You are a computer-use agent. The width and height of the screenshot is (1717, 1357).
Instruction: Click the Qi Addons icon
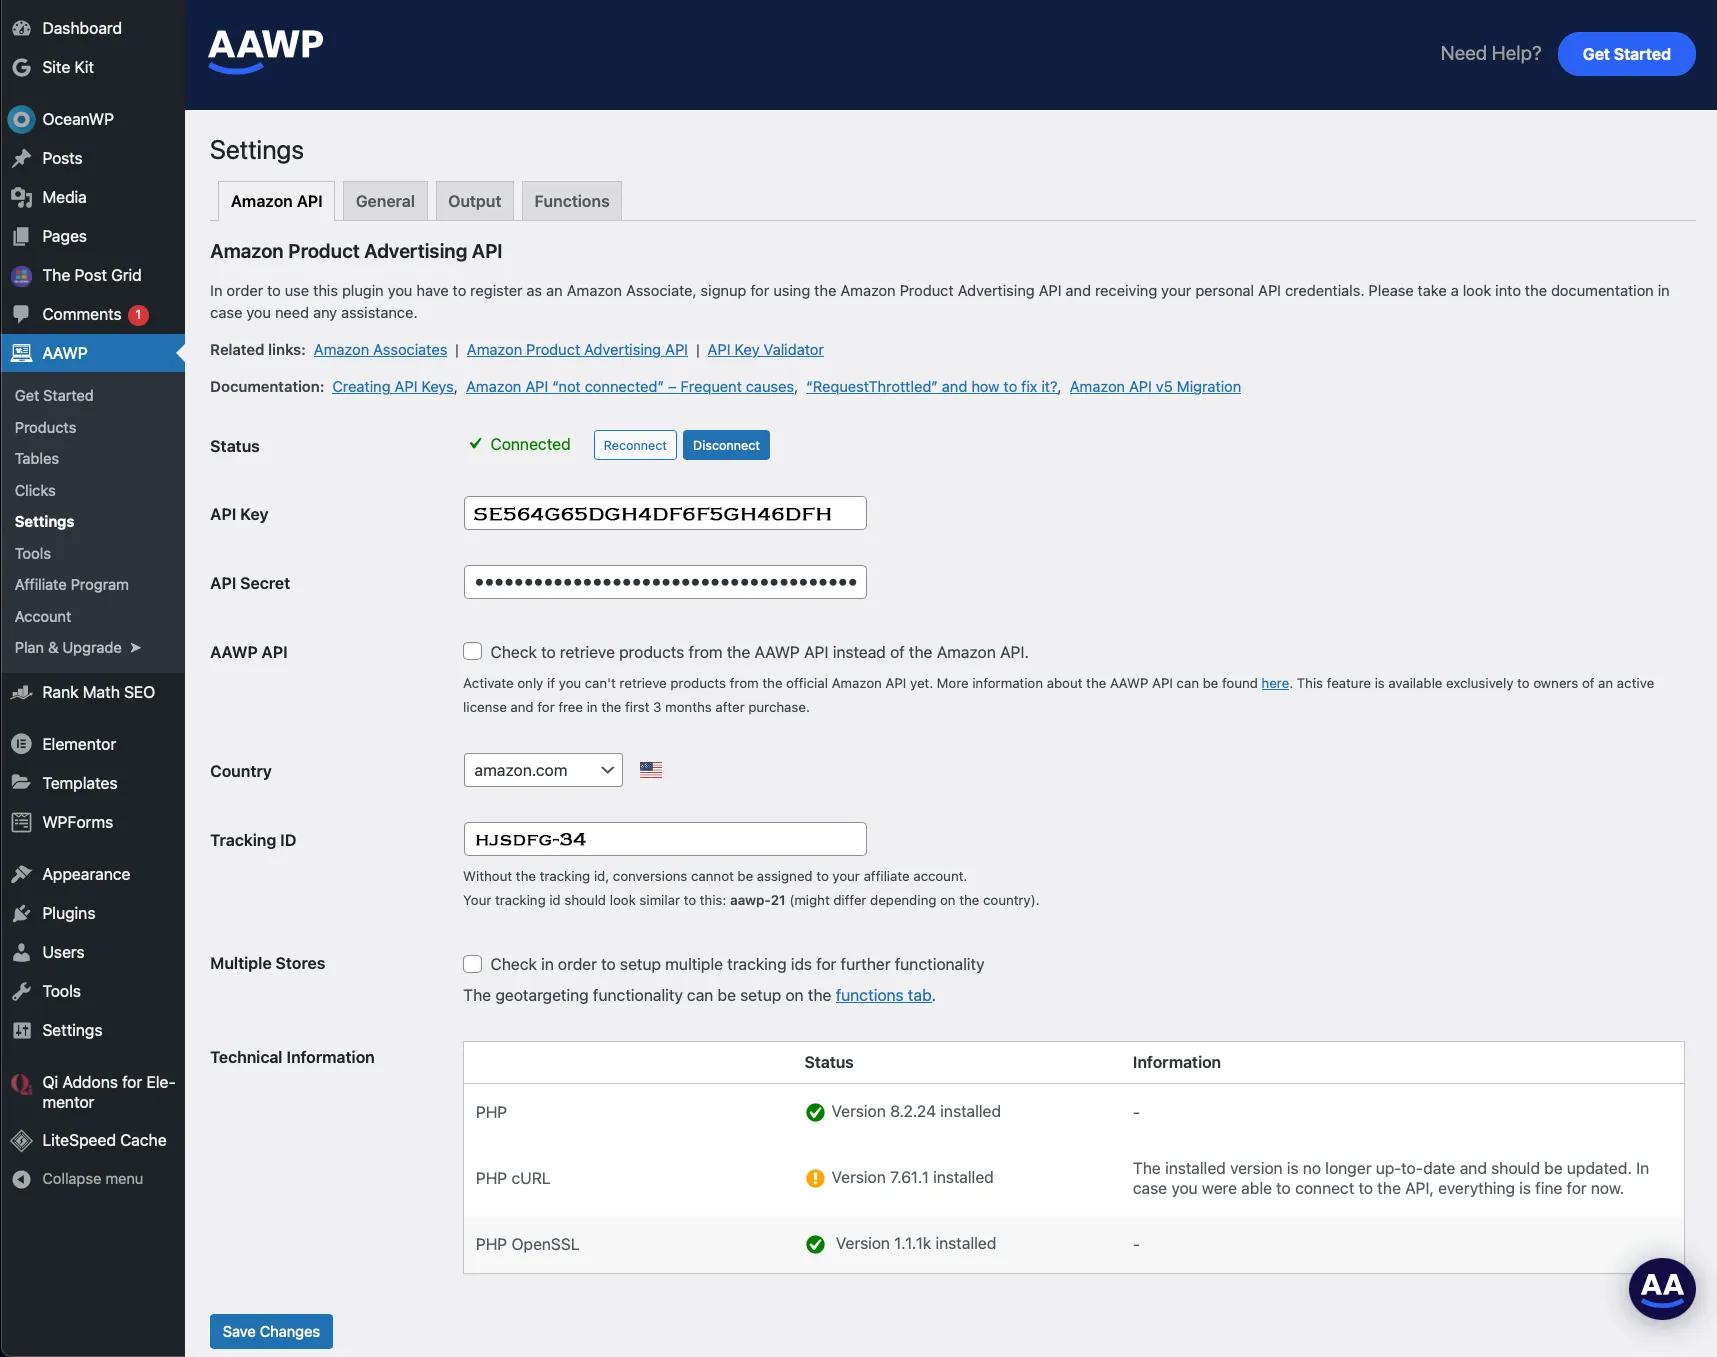point(21,1083)
